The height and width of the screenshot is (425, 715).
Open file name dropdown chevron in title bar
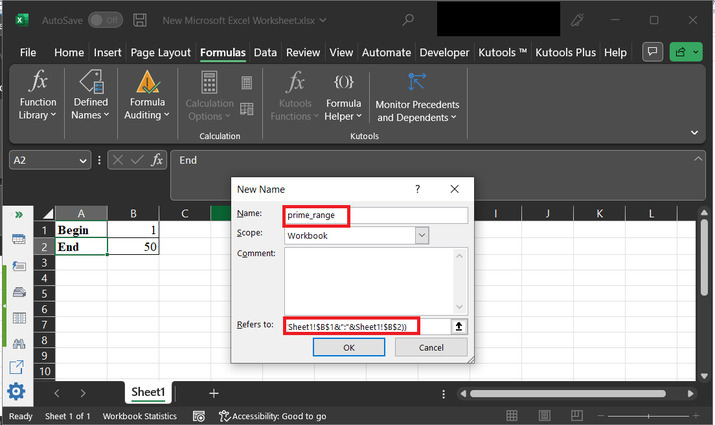click(323, 20)
